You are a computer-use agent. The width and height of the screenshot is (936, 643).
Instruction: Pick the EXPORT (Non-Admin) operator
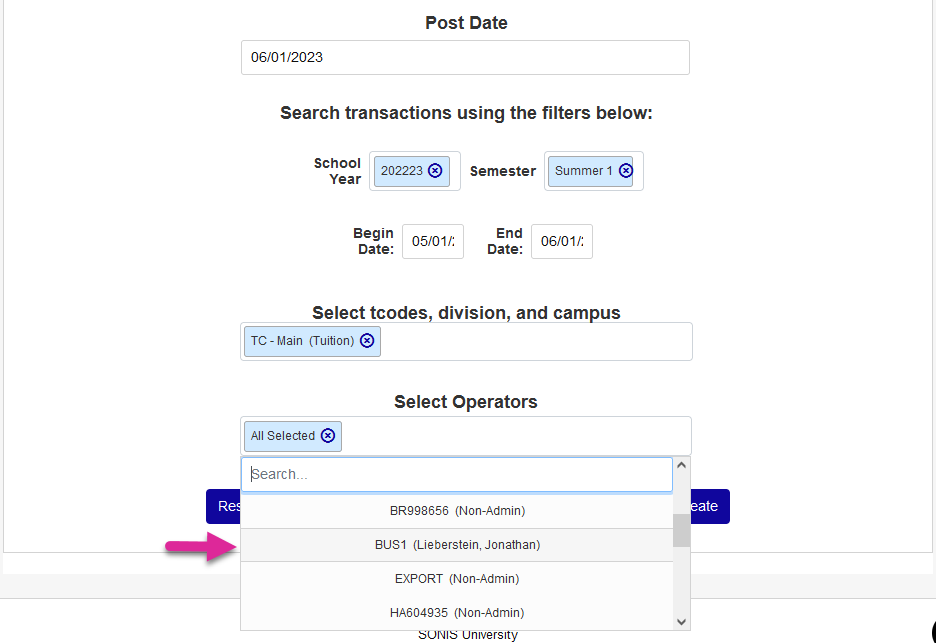click(x=457, y=579)
